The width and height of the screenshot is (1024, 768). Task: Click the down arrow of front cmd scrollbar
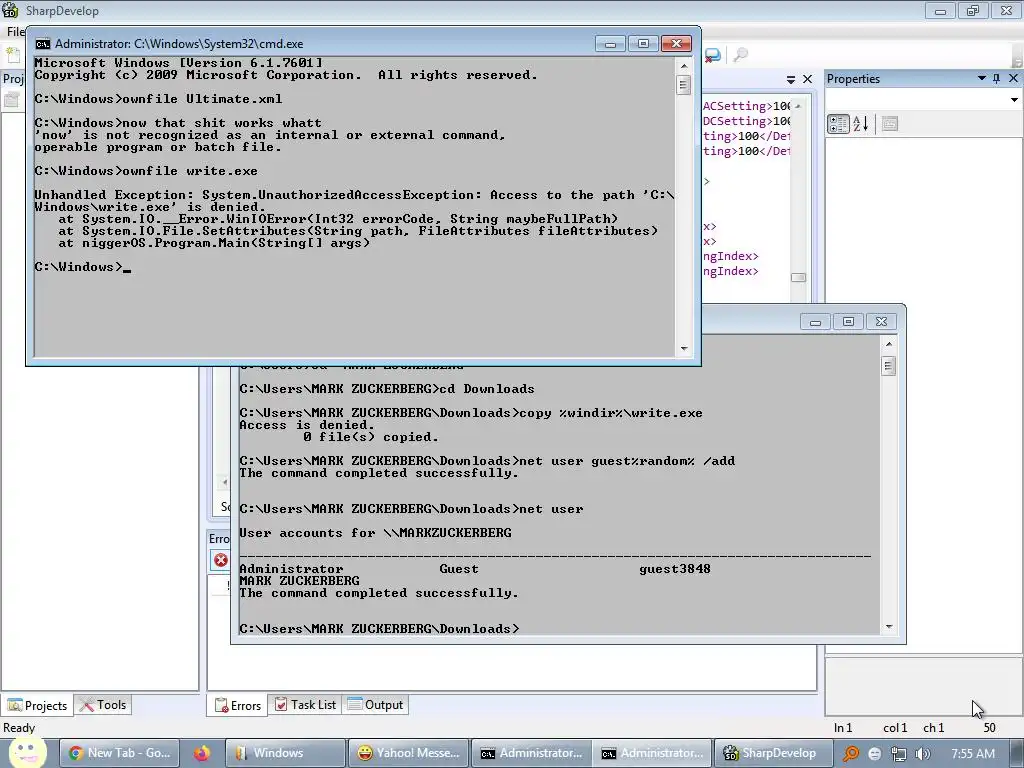684,349
